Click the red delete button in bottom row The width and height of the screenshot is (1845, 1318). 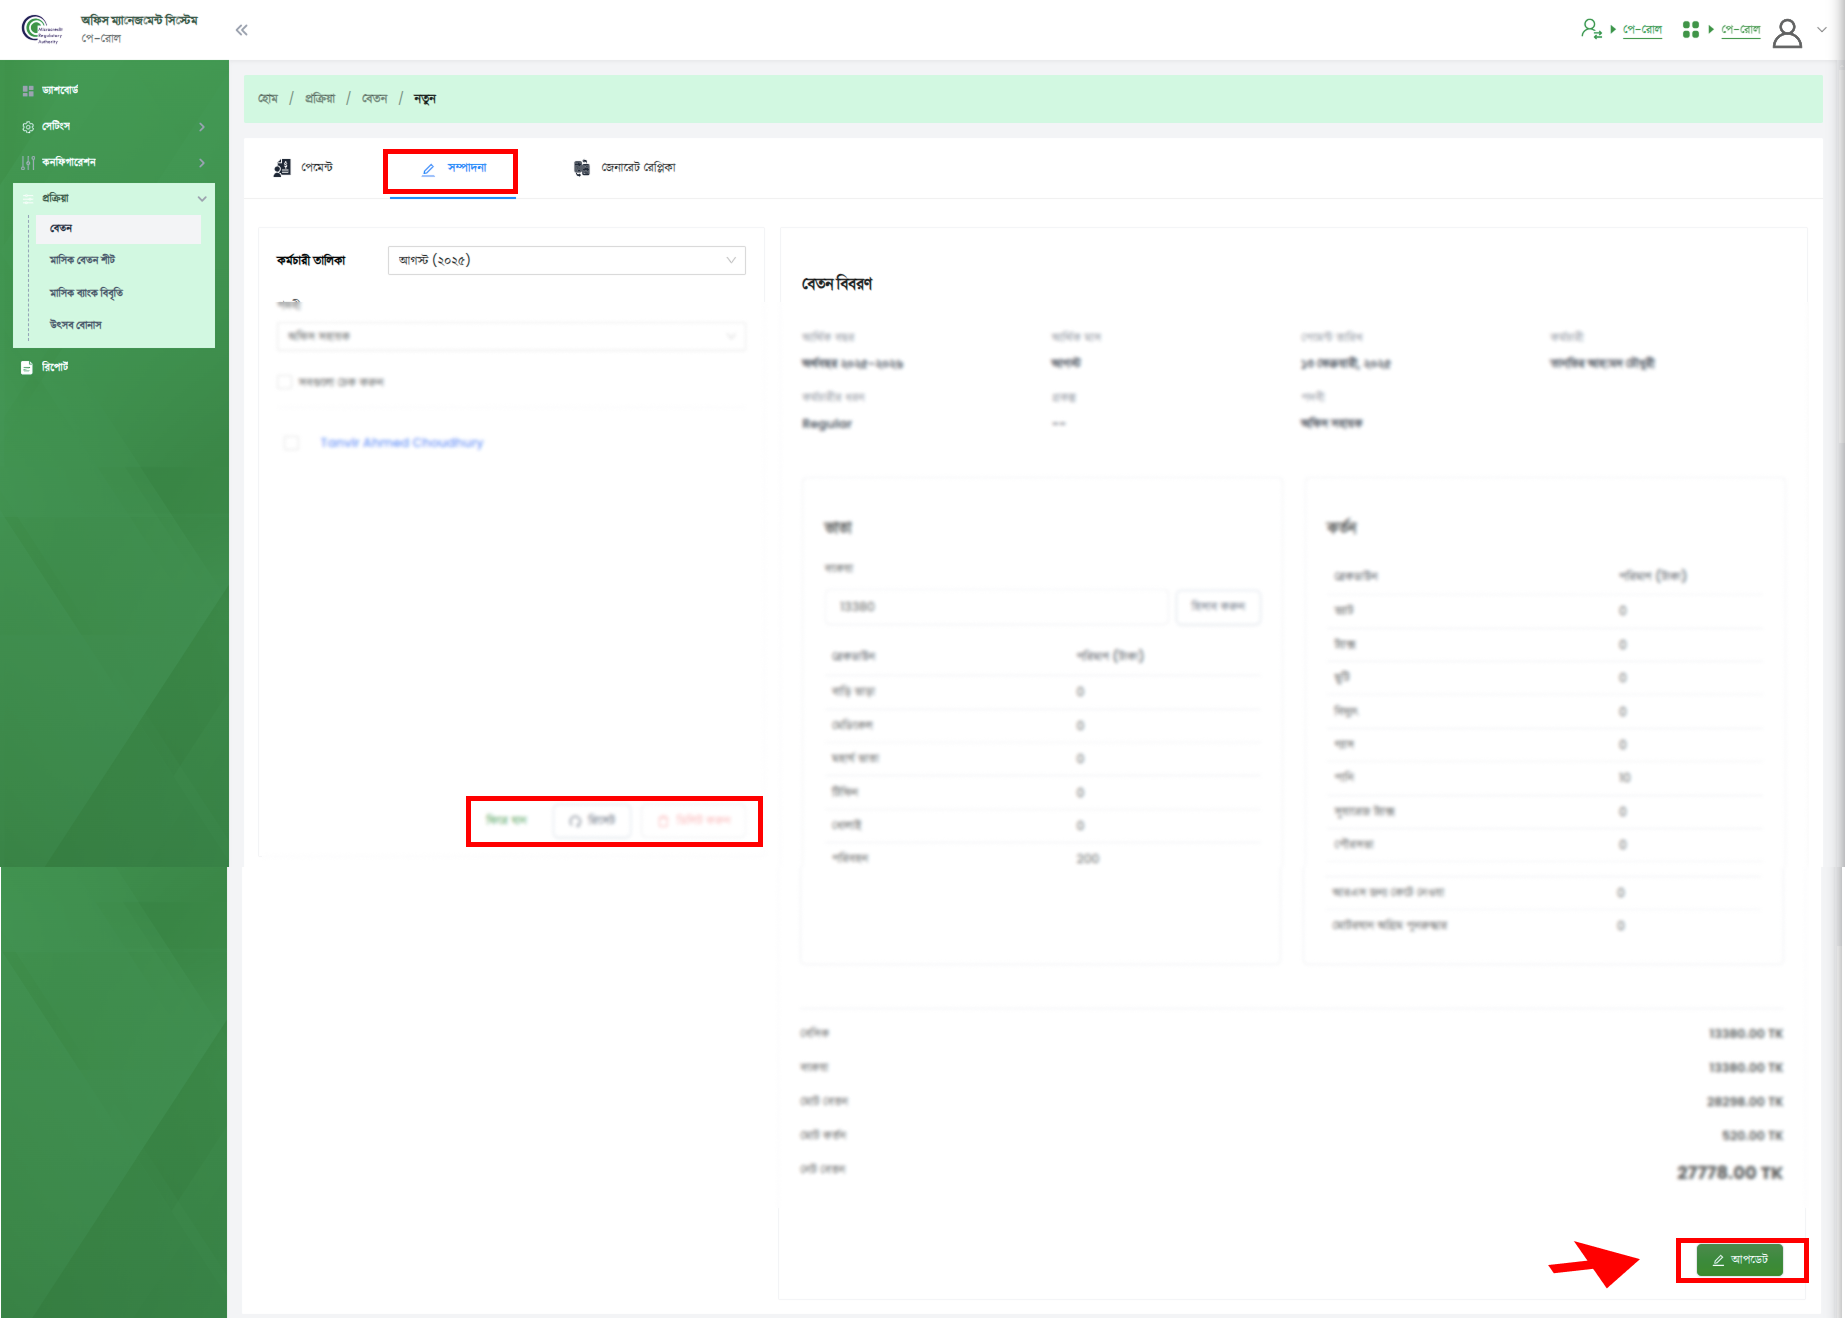pyautogui.click(x=694, y=821)
